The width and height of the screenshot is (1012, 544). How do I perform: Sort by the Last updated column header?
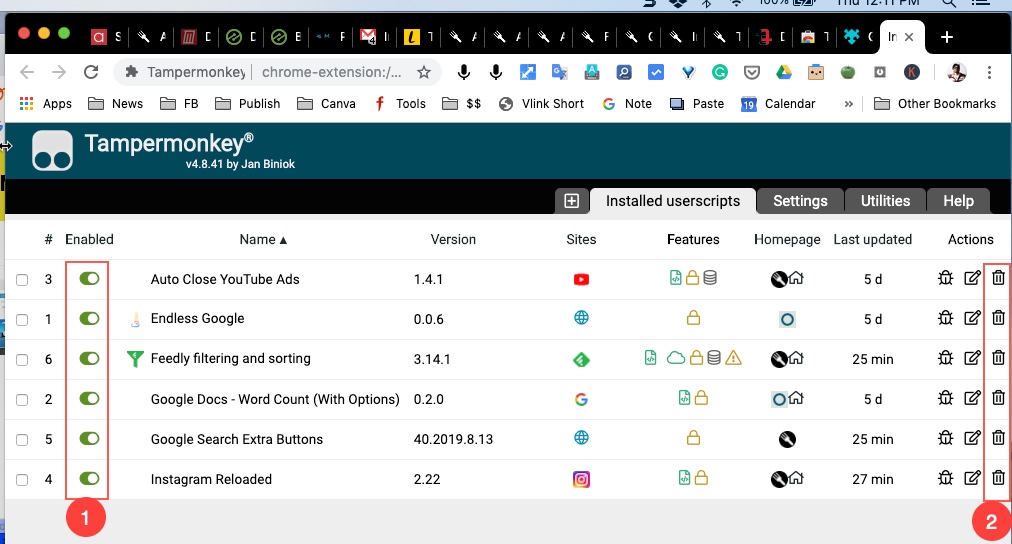tap(873, 239)
